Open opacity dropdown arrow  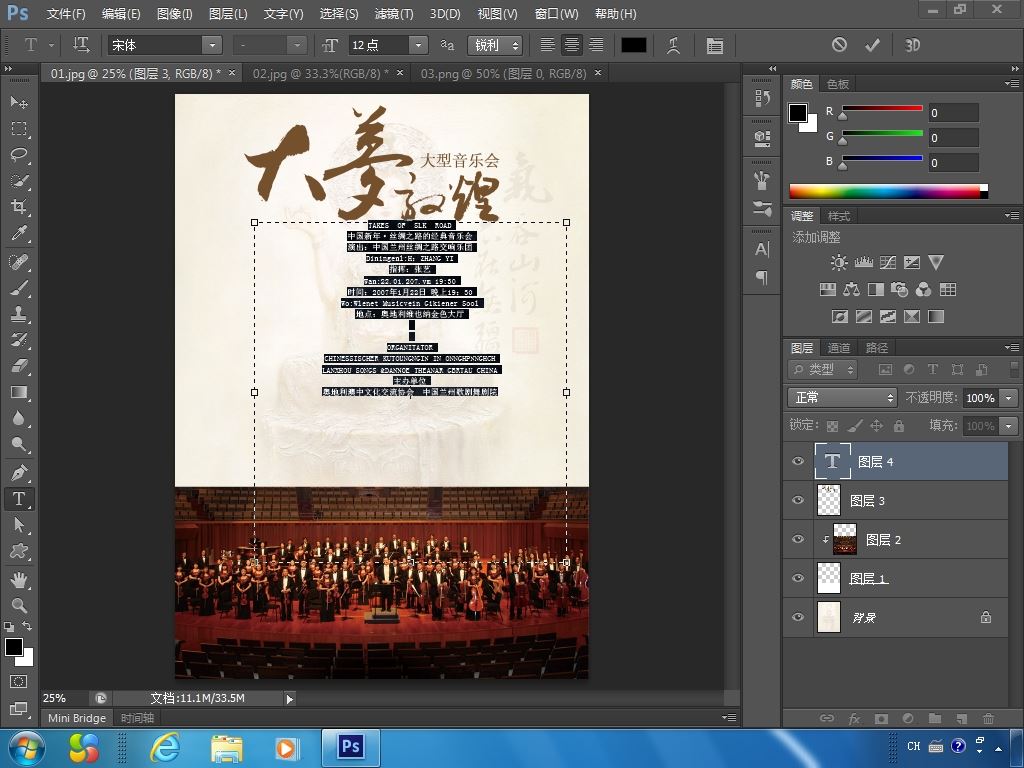(1009, 398)
